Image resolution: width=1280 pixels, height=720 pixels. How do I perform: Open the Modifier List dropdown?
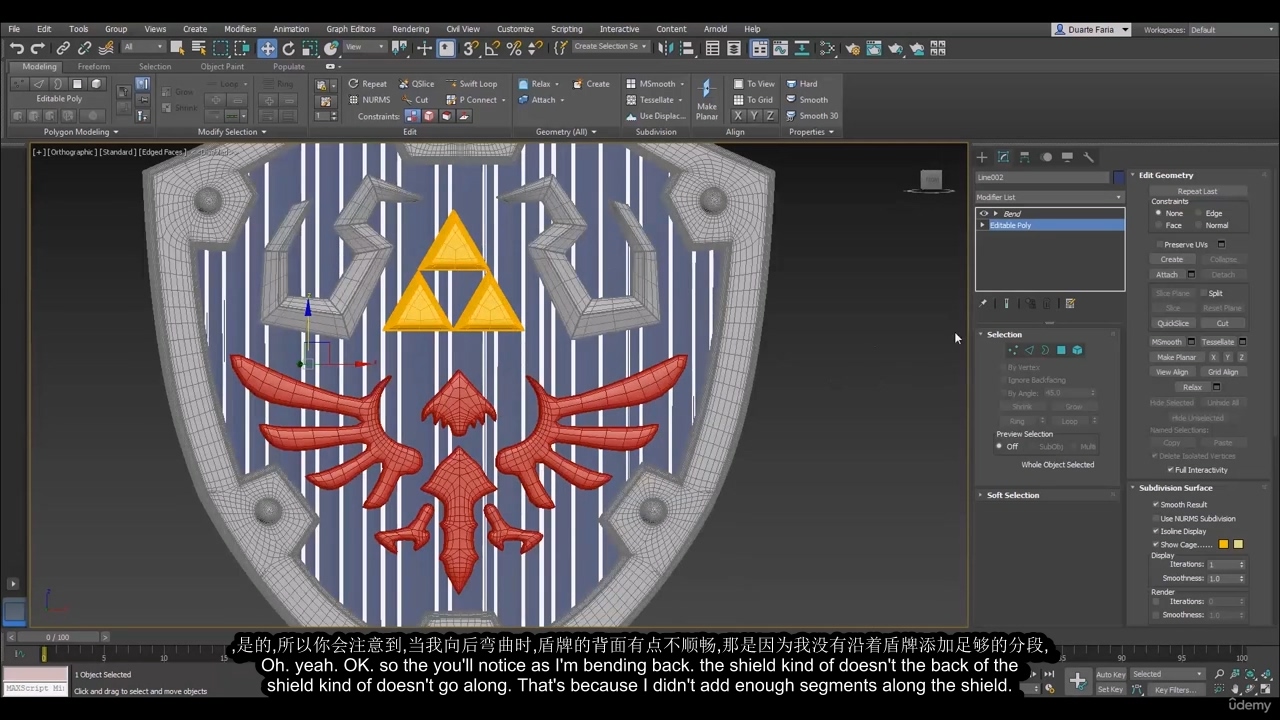(x=1049, y=197)
